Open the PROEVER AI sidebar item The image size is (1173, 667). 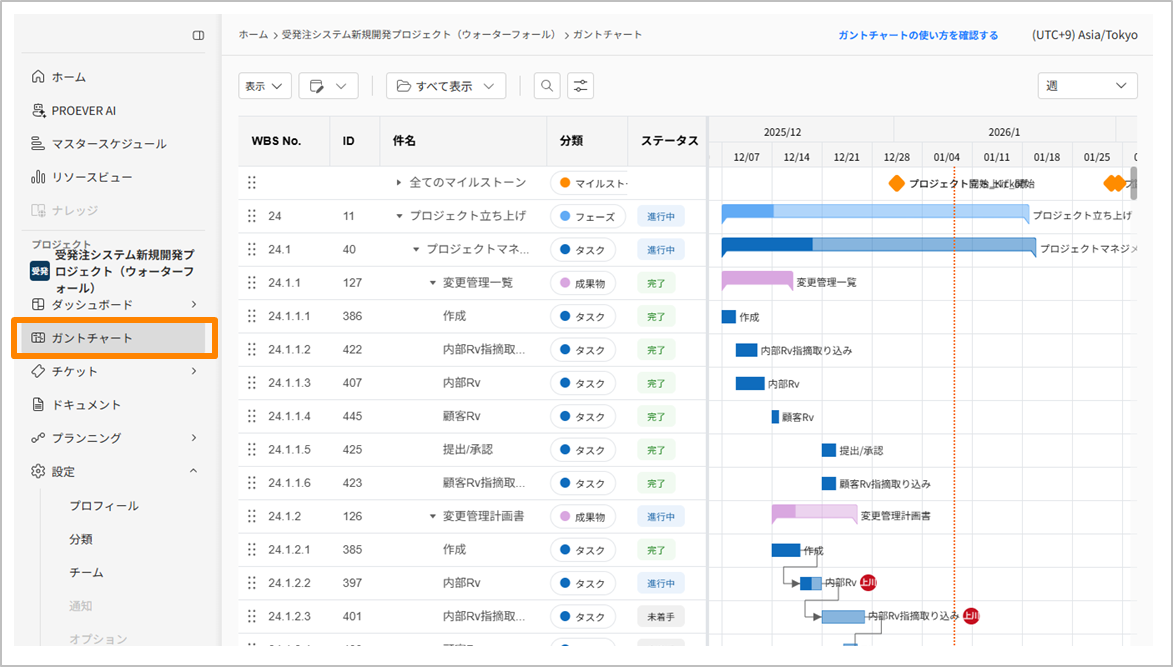(83, 110)
